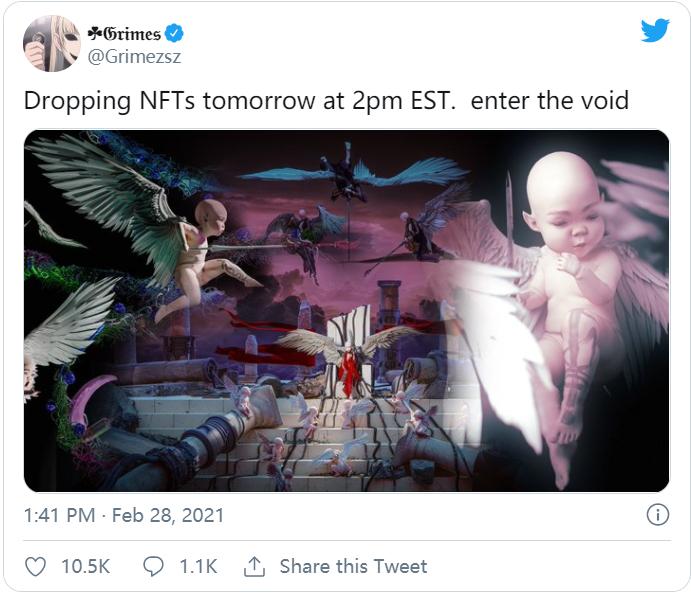691x595 pixels.
Task: Click the Feb 28, 2021 date
Action: (167, 516)
